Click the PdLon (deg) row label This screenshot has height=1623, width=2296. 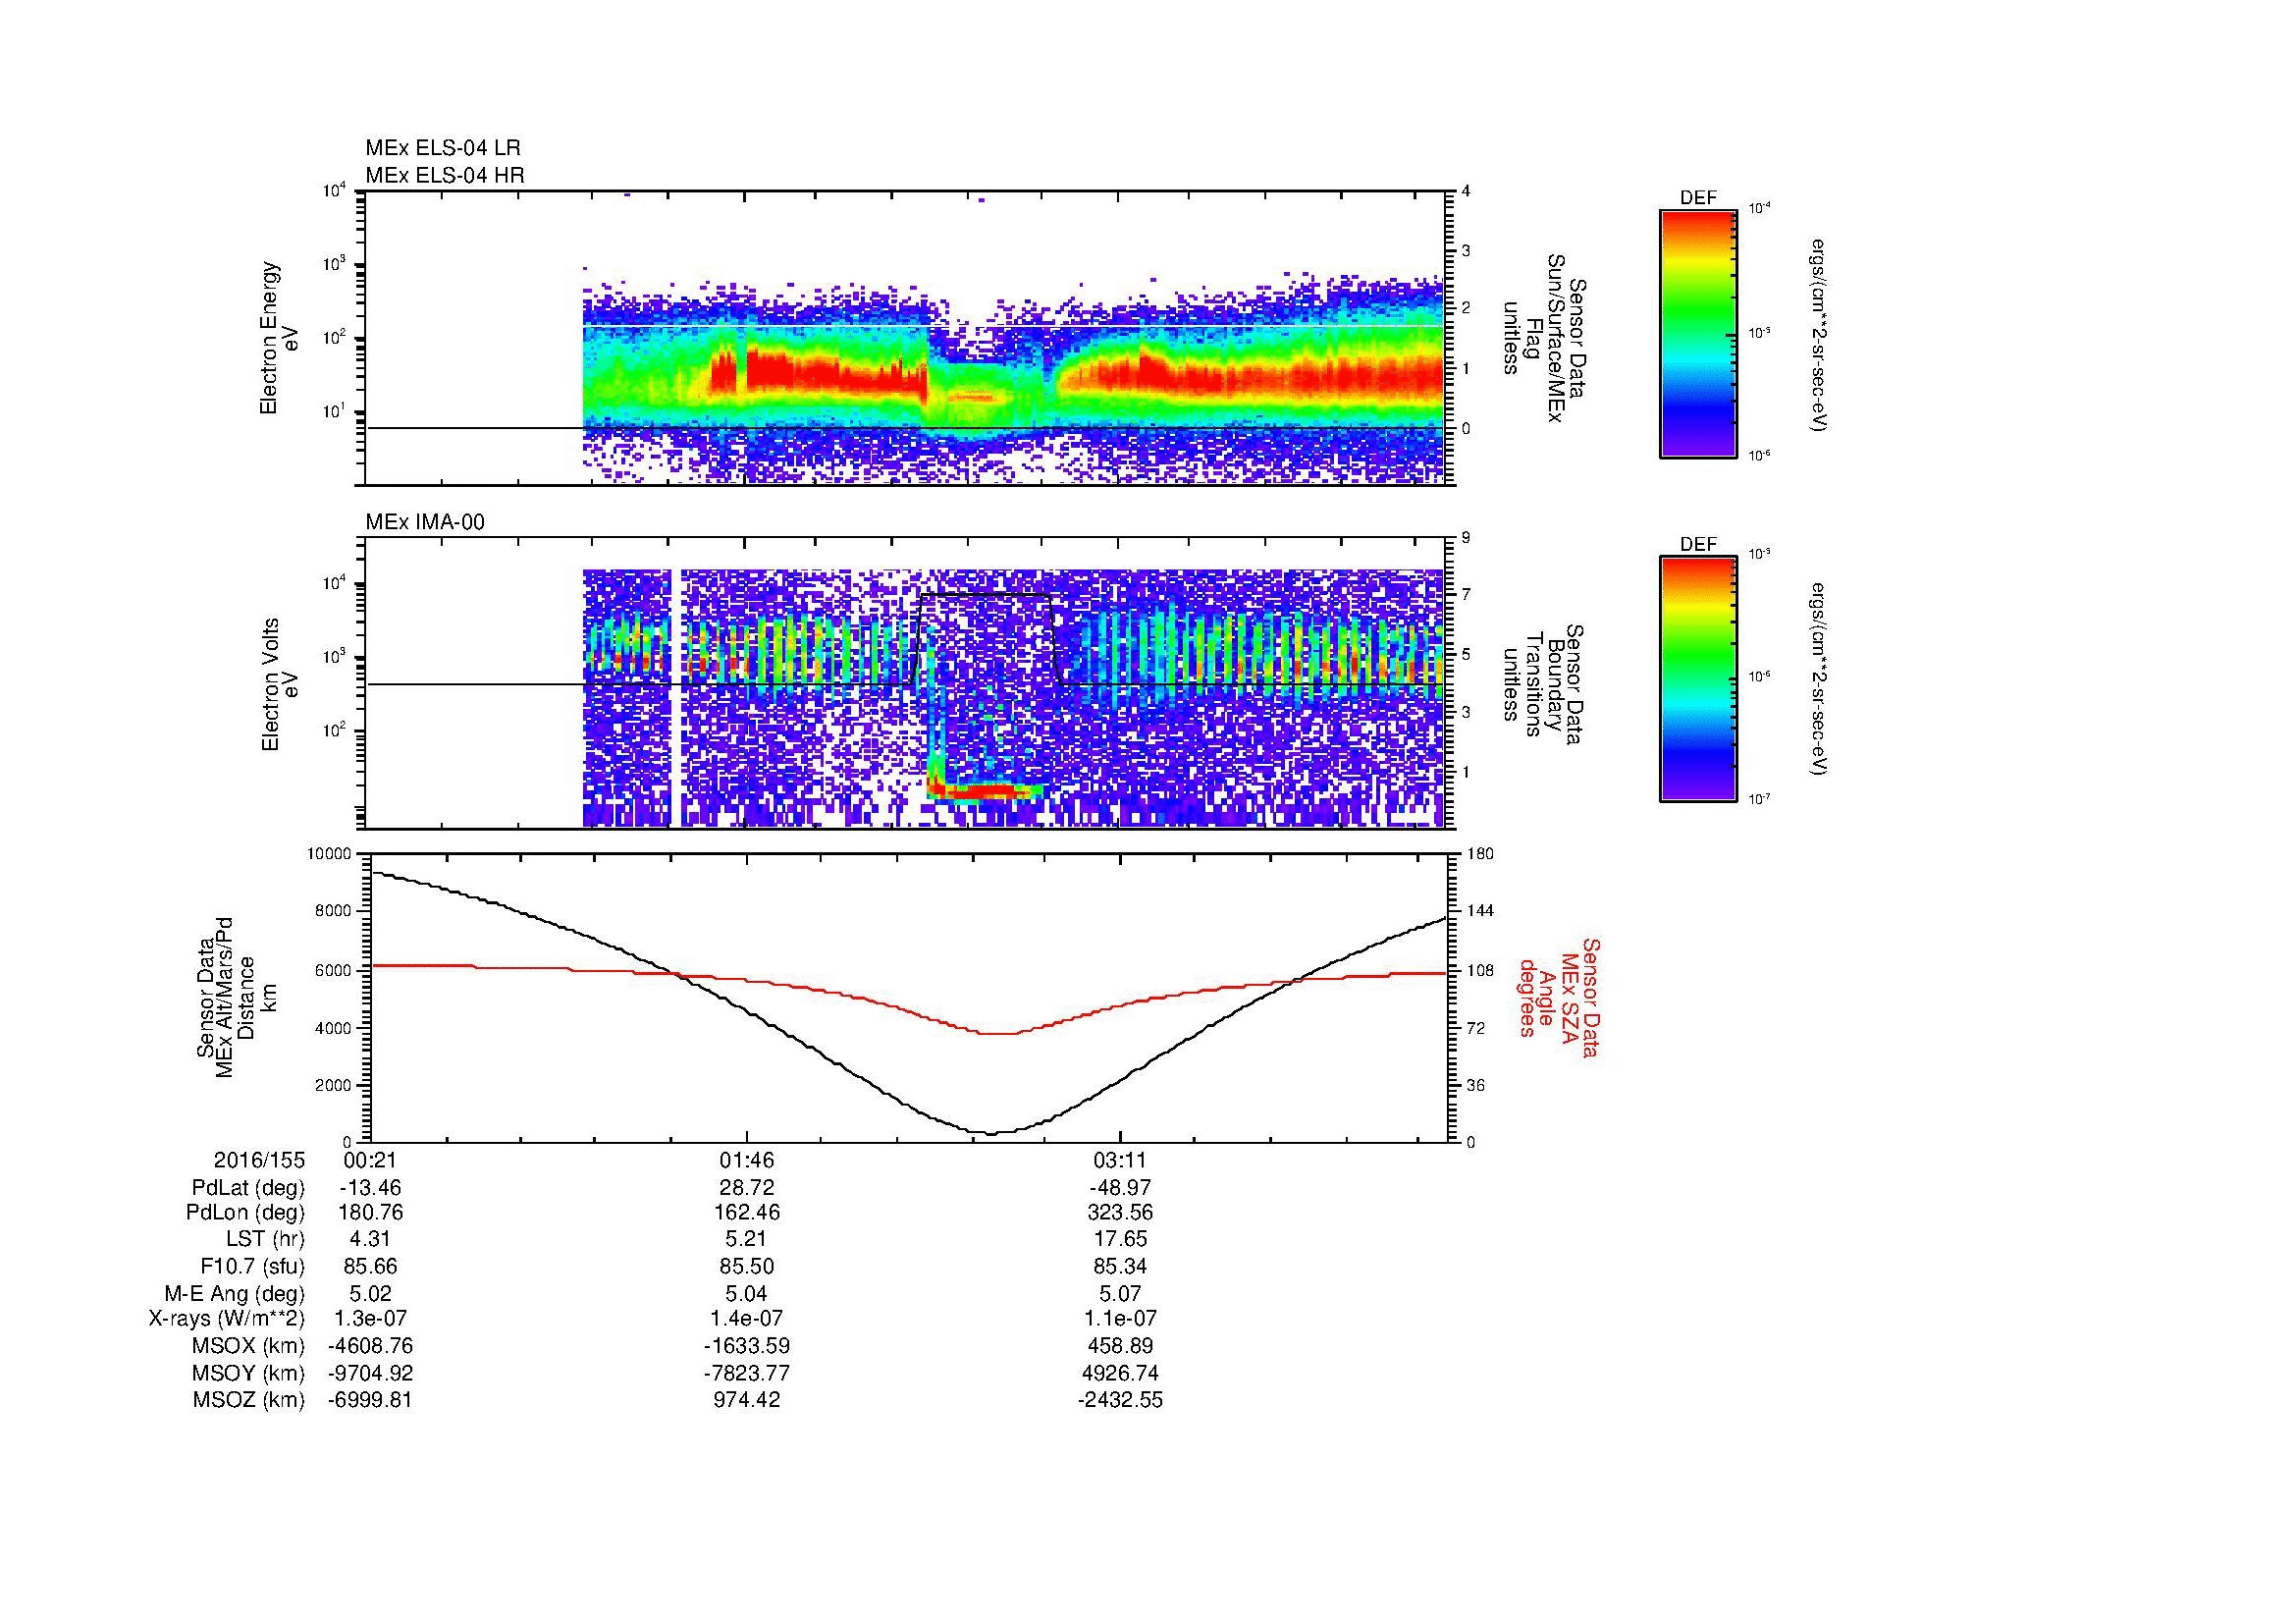[x=247, y=1213]
